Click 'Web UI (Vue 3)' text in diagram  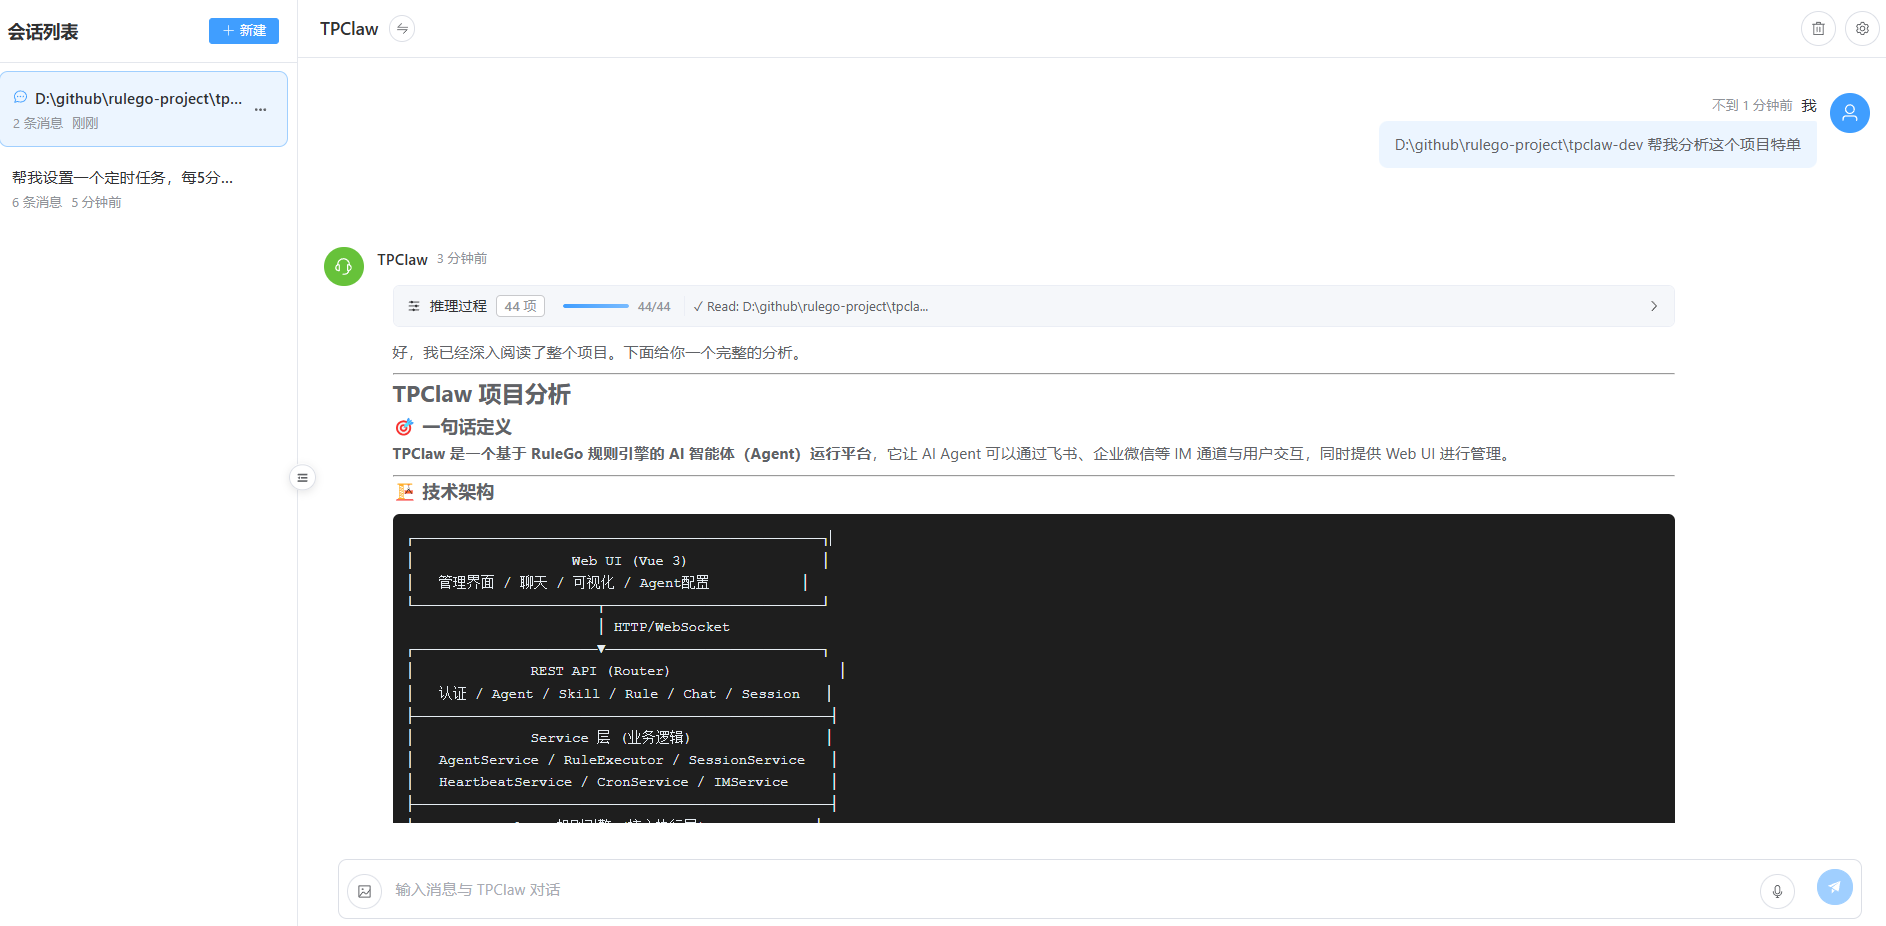[x=629, y=561]
